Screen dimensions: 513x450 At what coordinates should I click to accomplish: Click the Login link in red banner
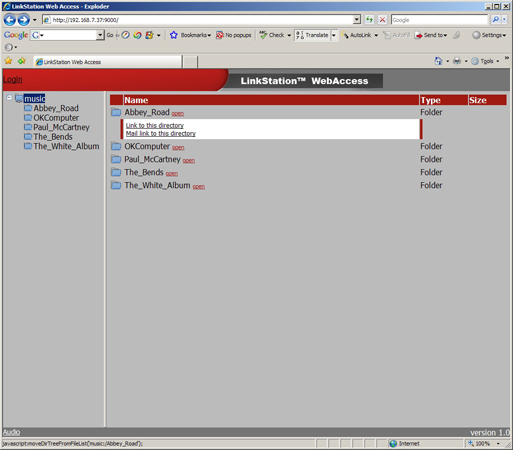(13, 79)
